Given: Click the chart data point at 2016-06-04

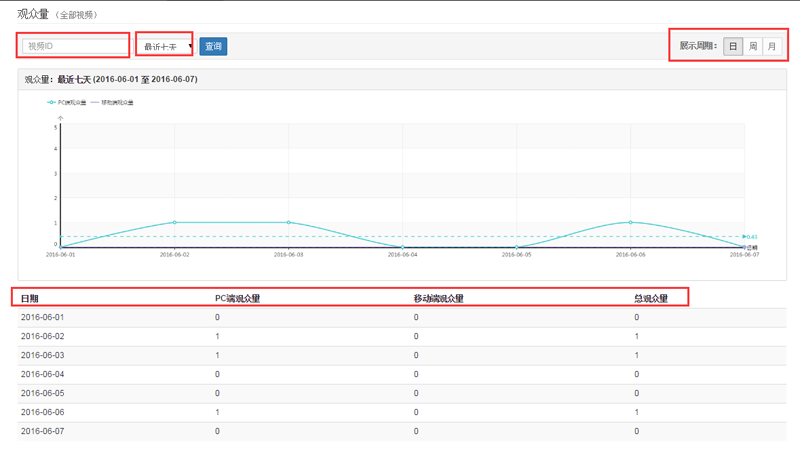Looking at the screenshot, I should click(403, 246).
